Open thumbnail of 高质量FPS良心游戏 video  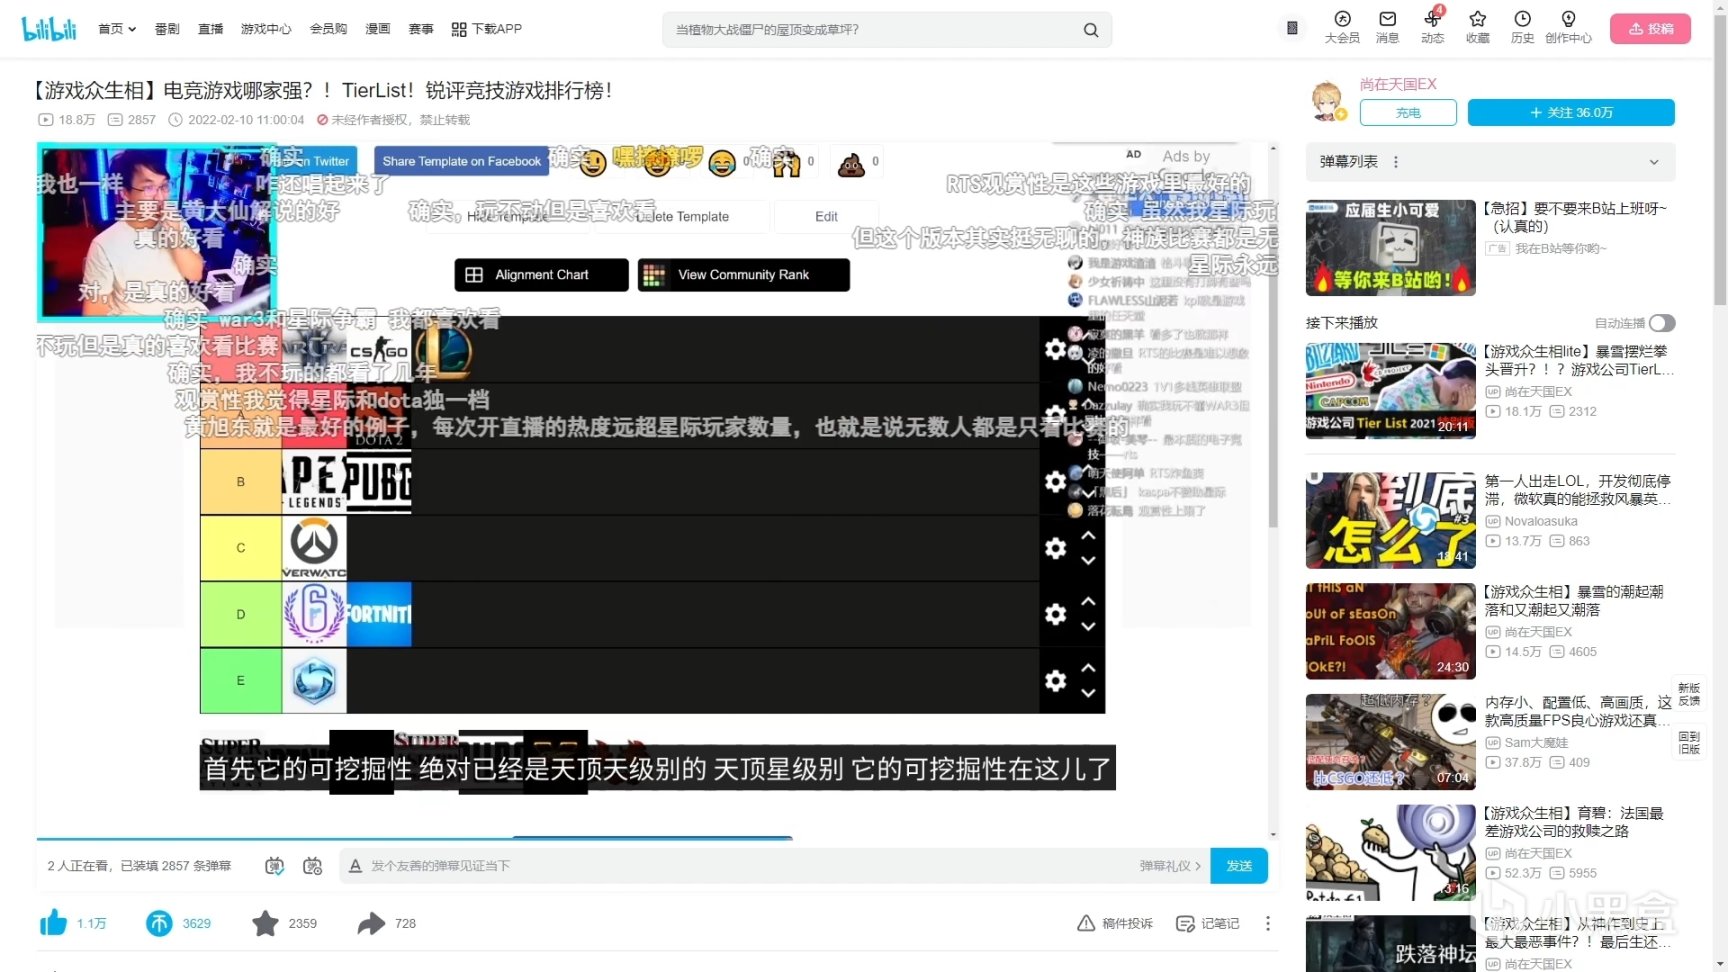pos(1390,742)
